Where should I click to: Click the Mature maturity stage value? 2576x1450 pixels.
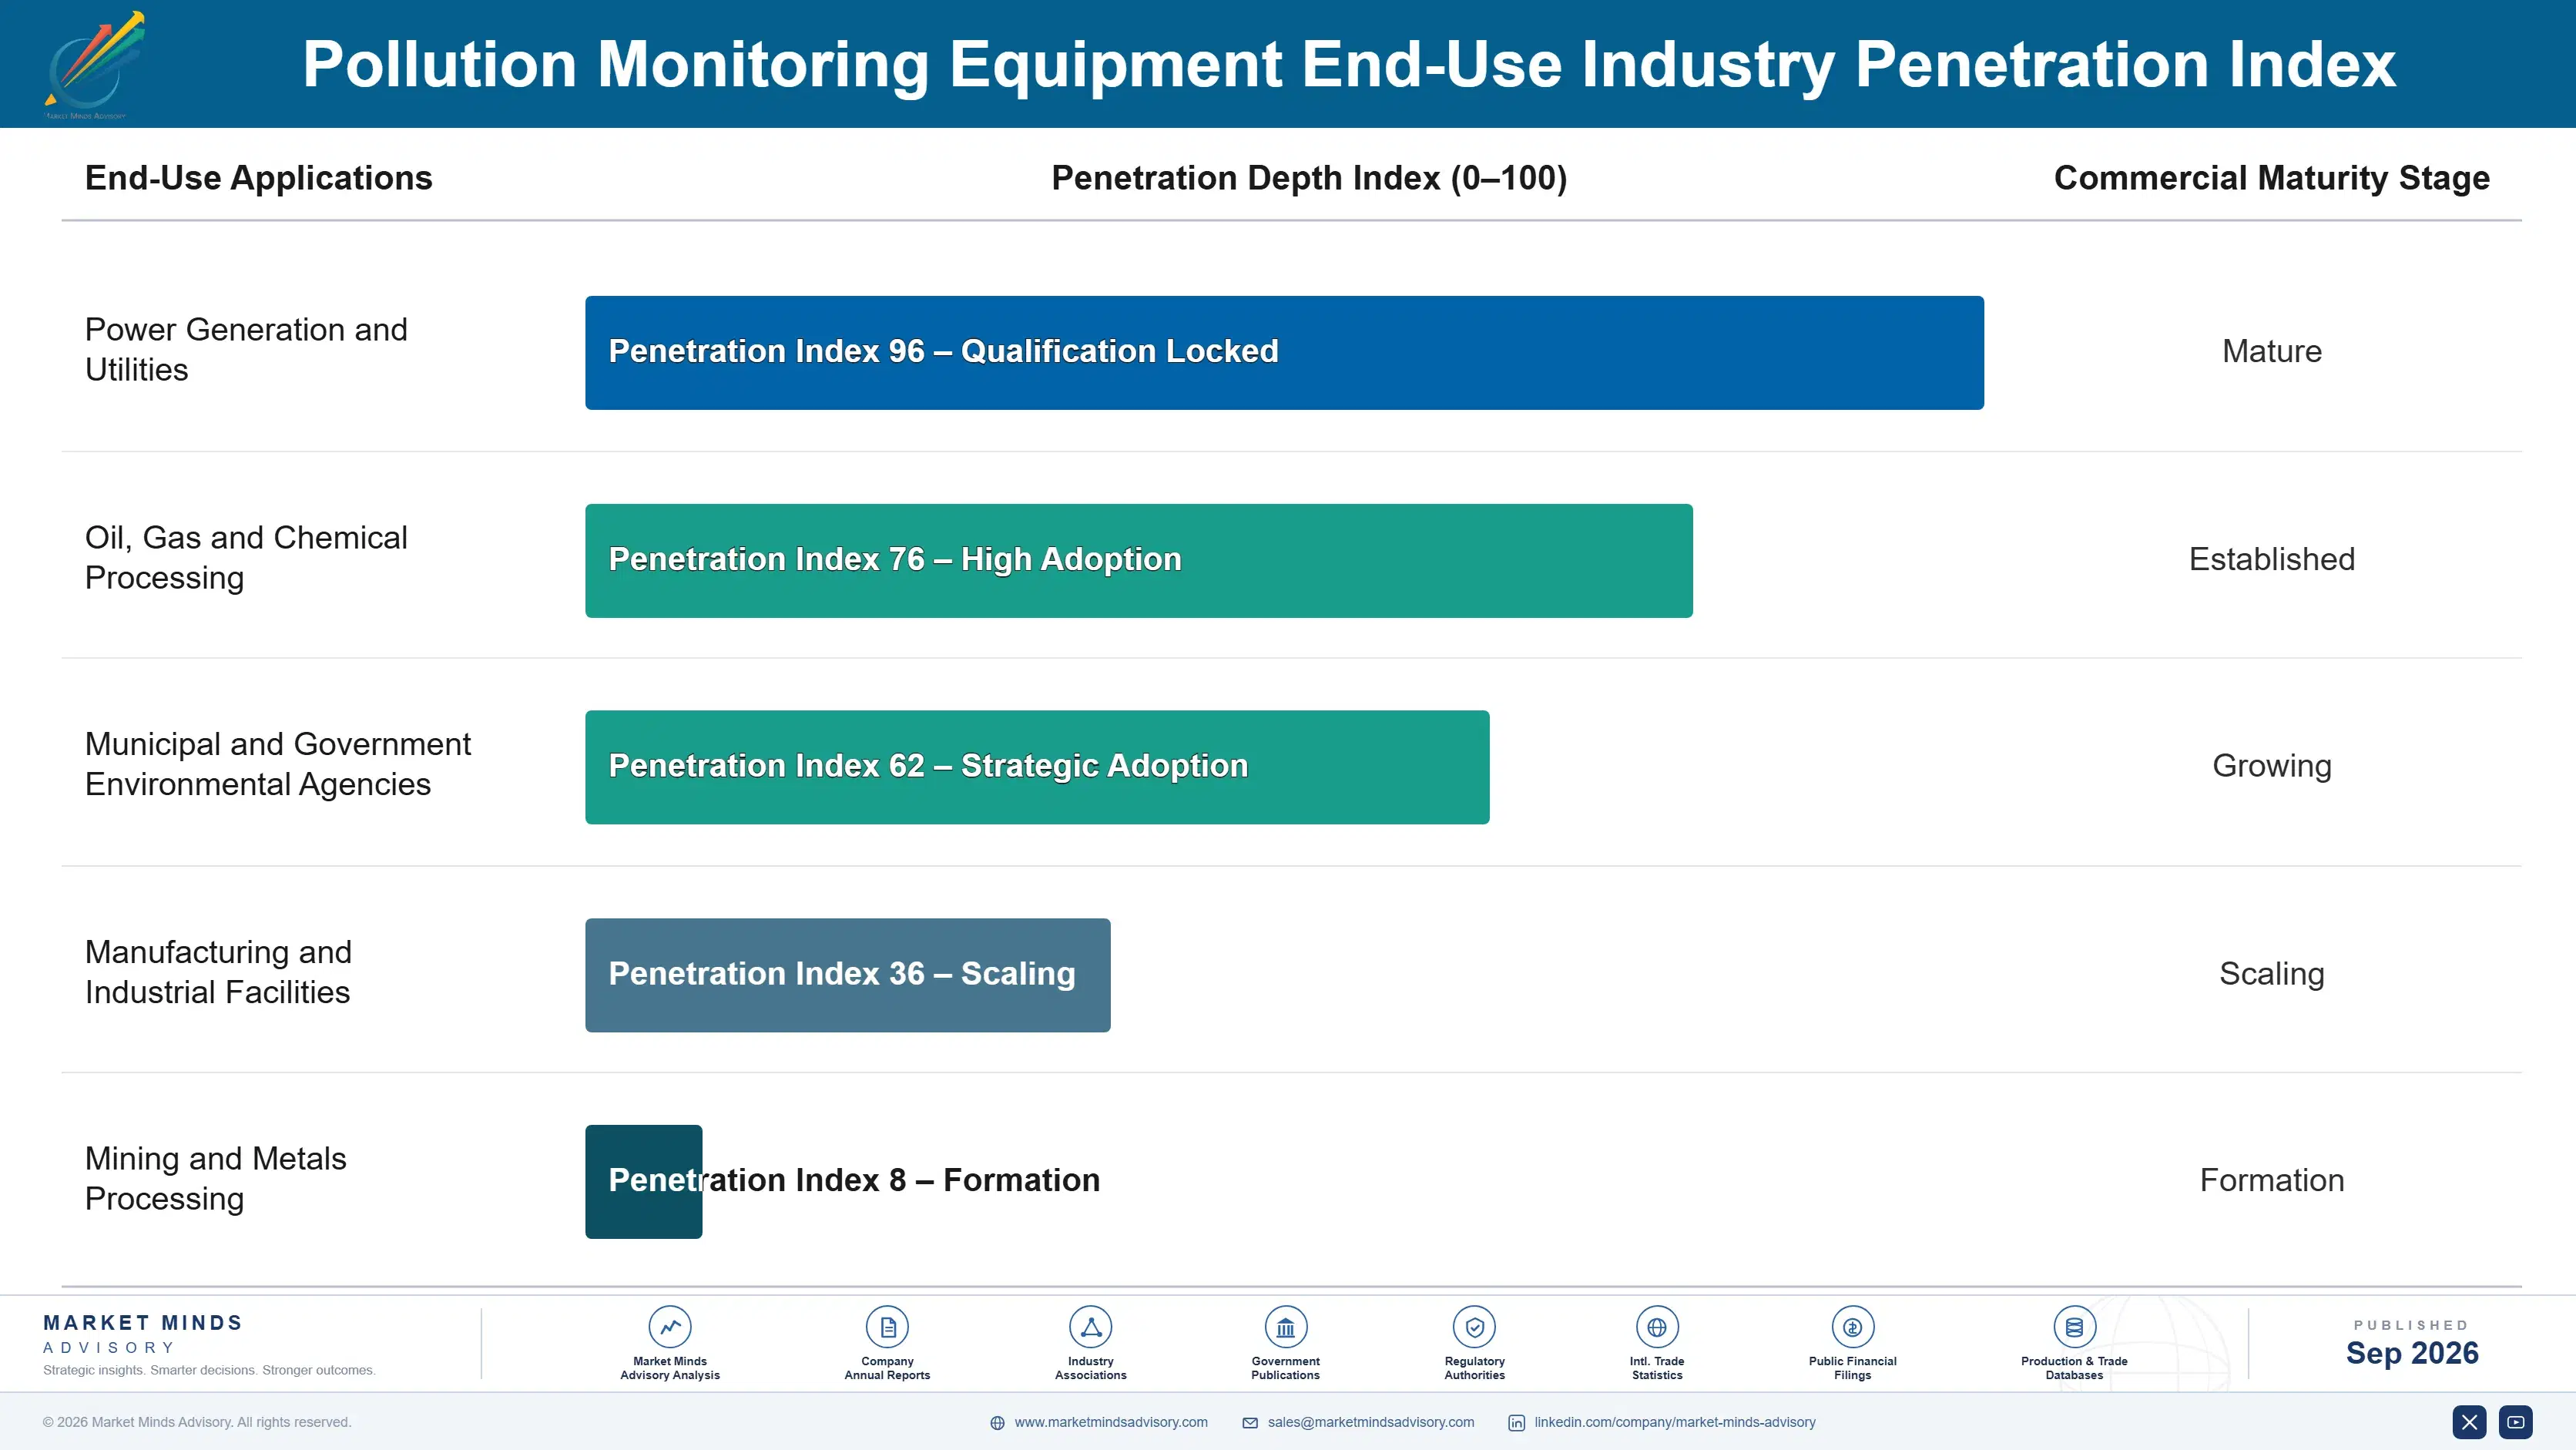(x=2272, y=351)
